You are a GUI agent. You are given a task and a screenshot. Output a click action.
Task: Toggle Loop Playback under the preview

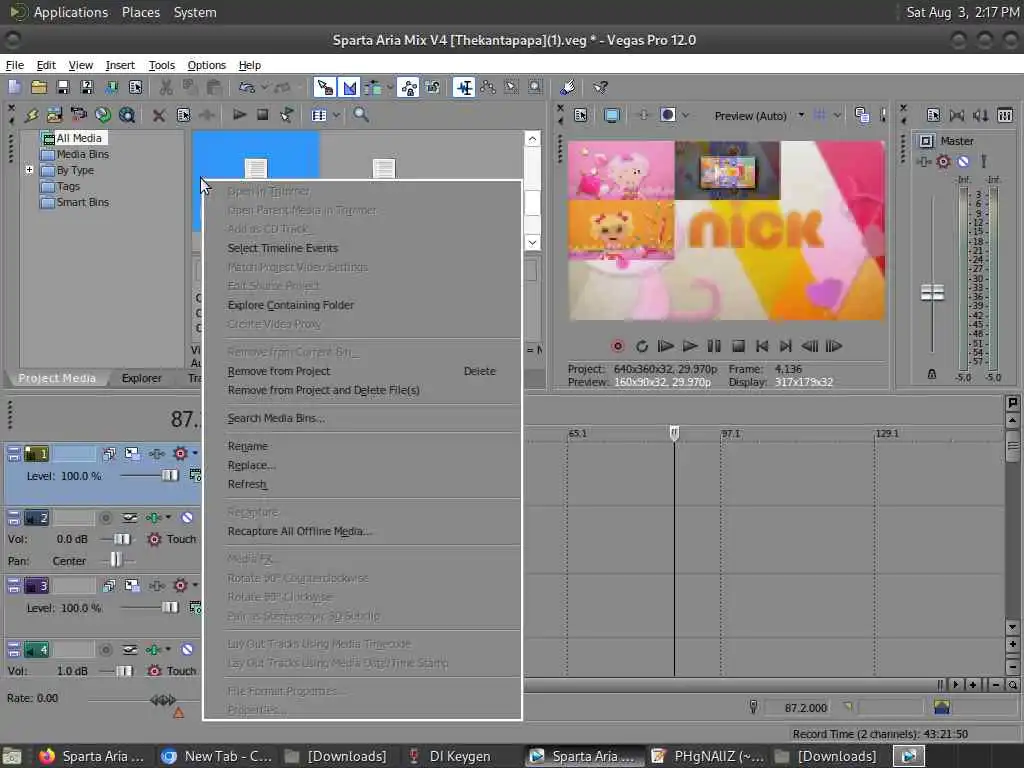click(642, 346)
